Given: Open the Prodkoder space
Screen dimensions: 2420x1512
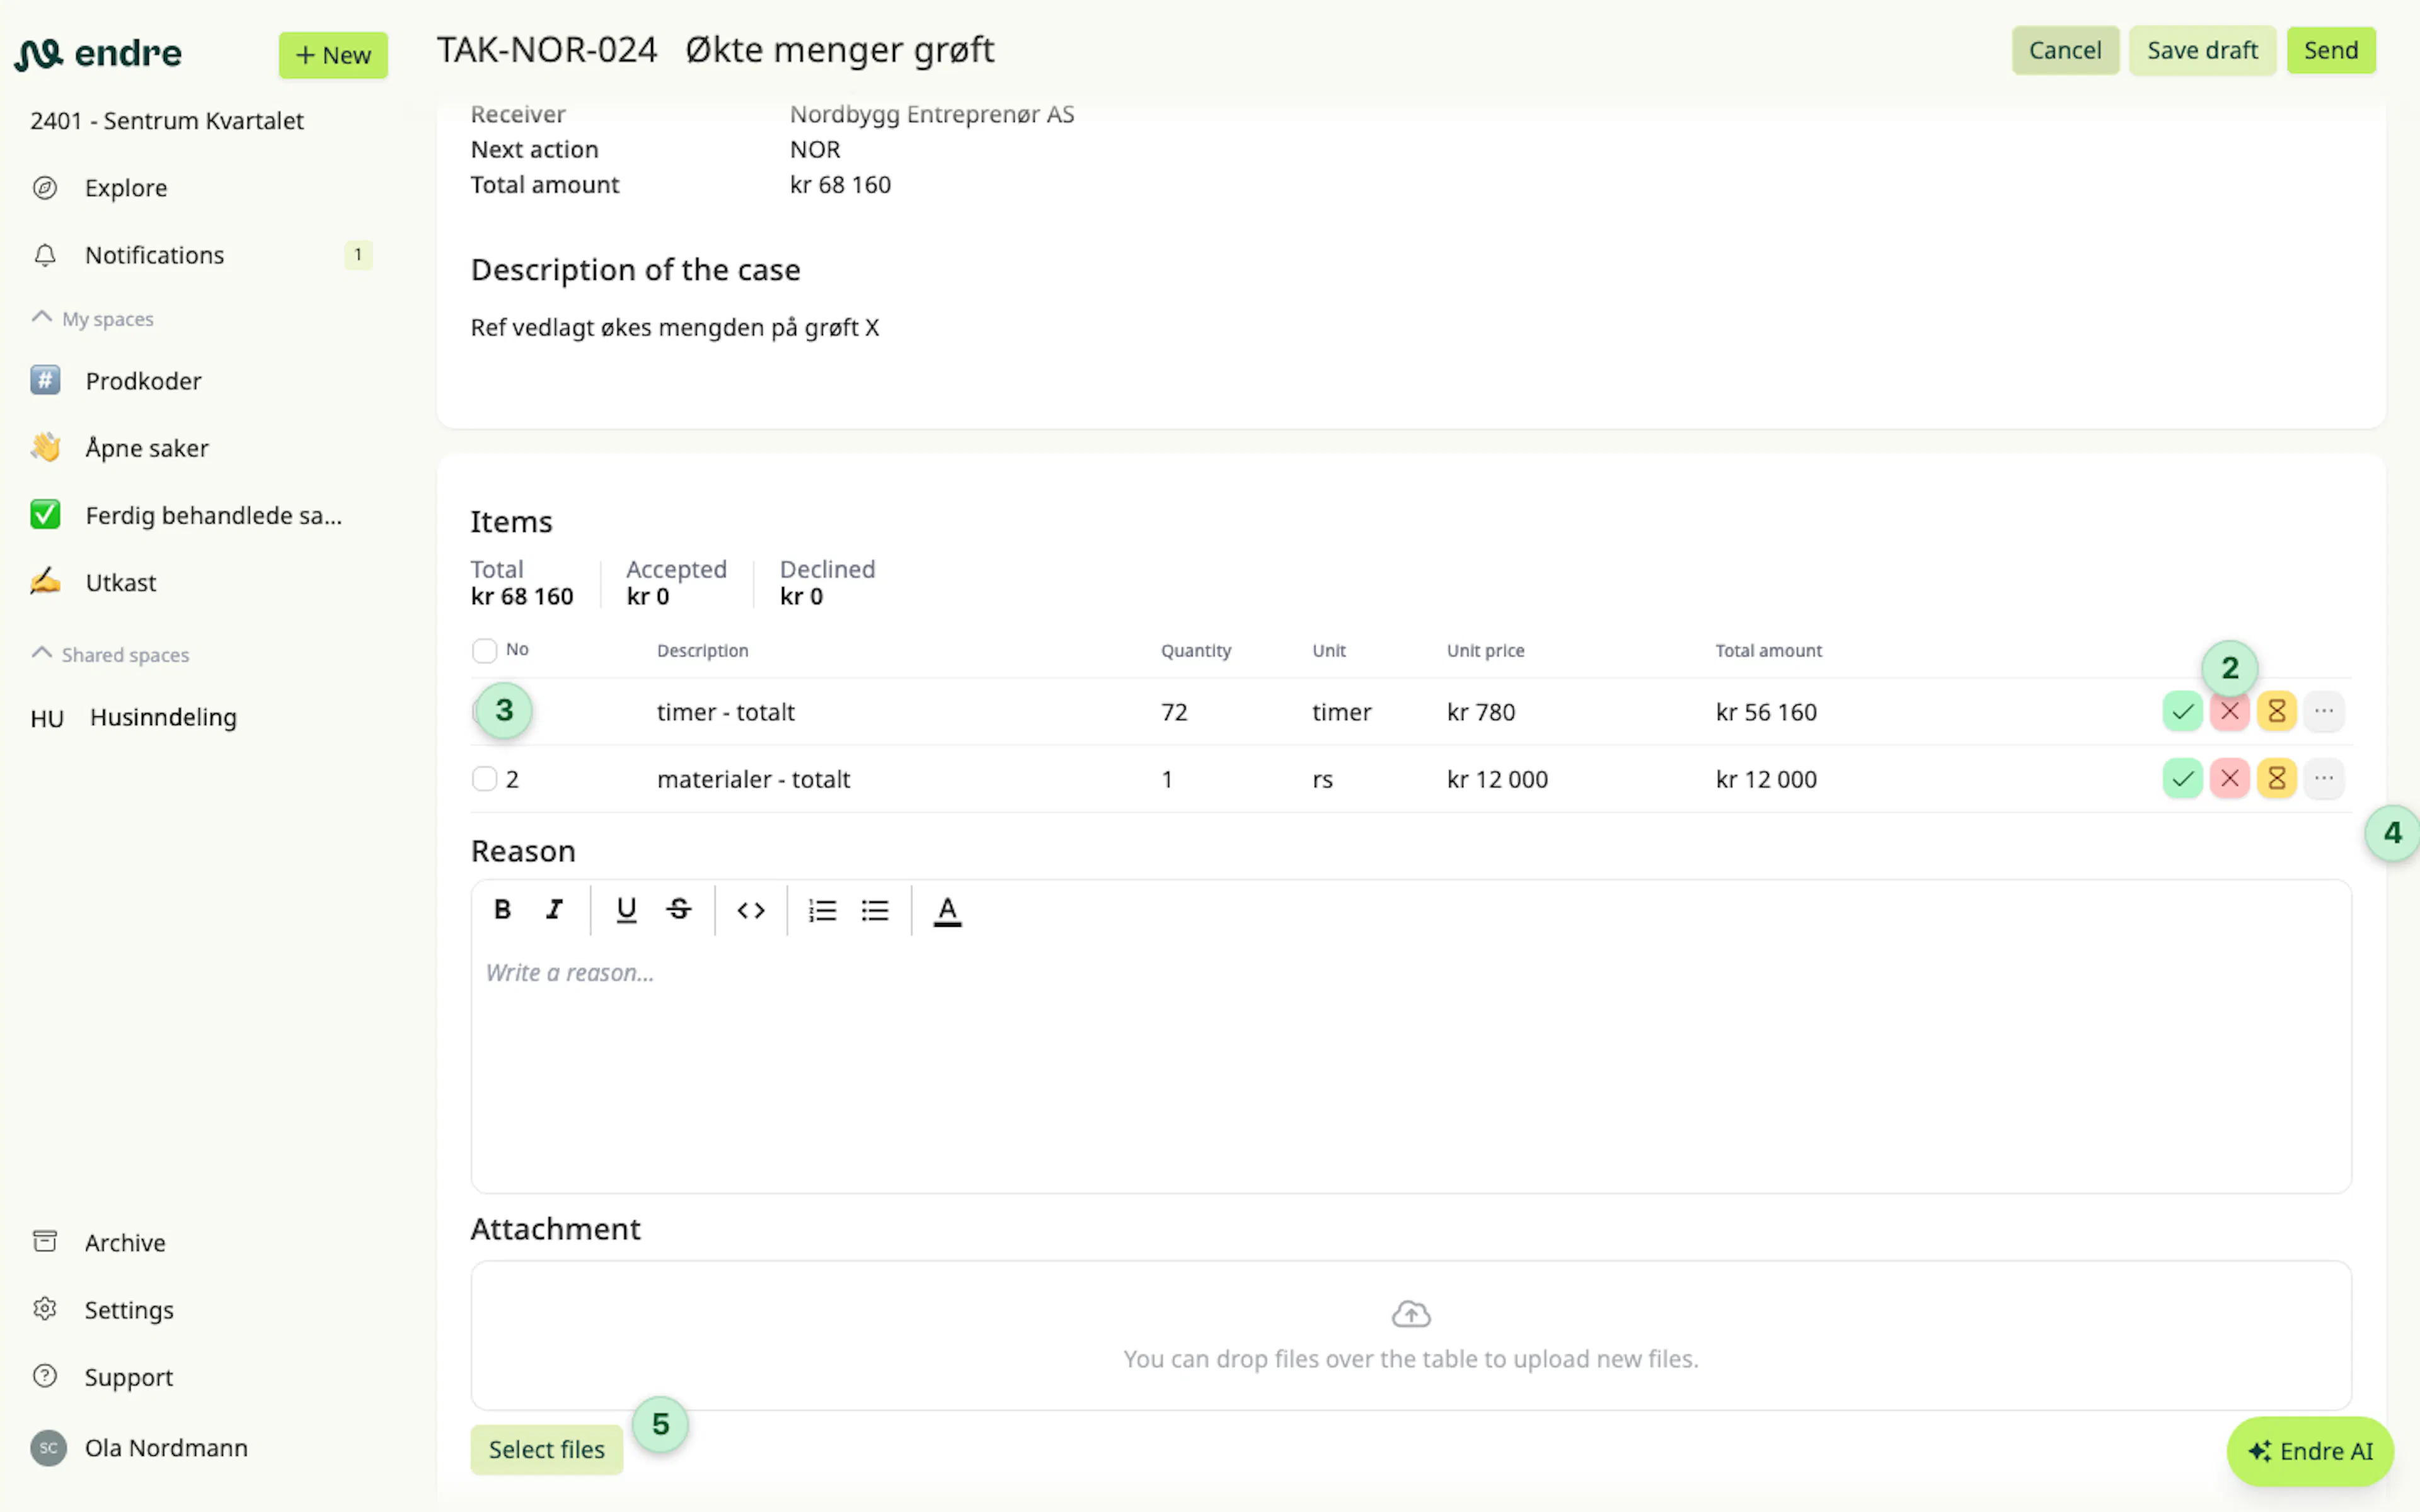Looking at the screenshot, I should point(143,380).
